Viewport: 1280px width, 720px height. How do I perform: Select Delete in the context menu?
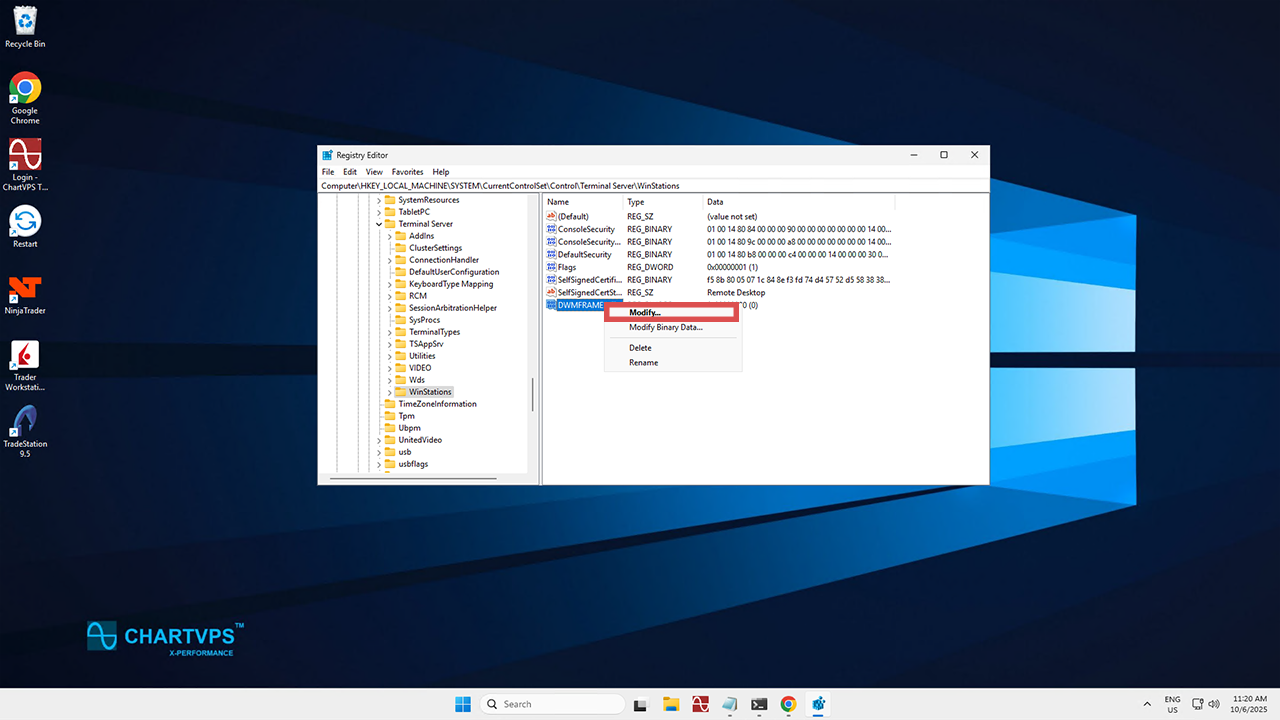click(640, 348)
